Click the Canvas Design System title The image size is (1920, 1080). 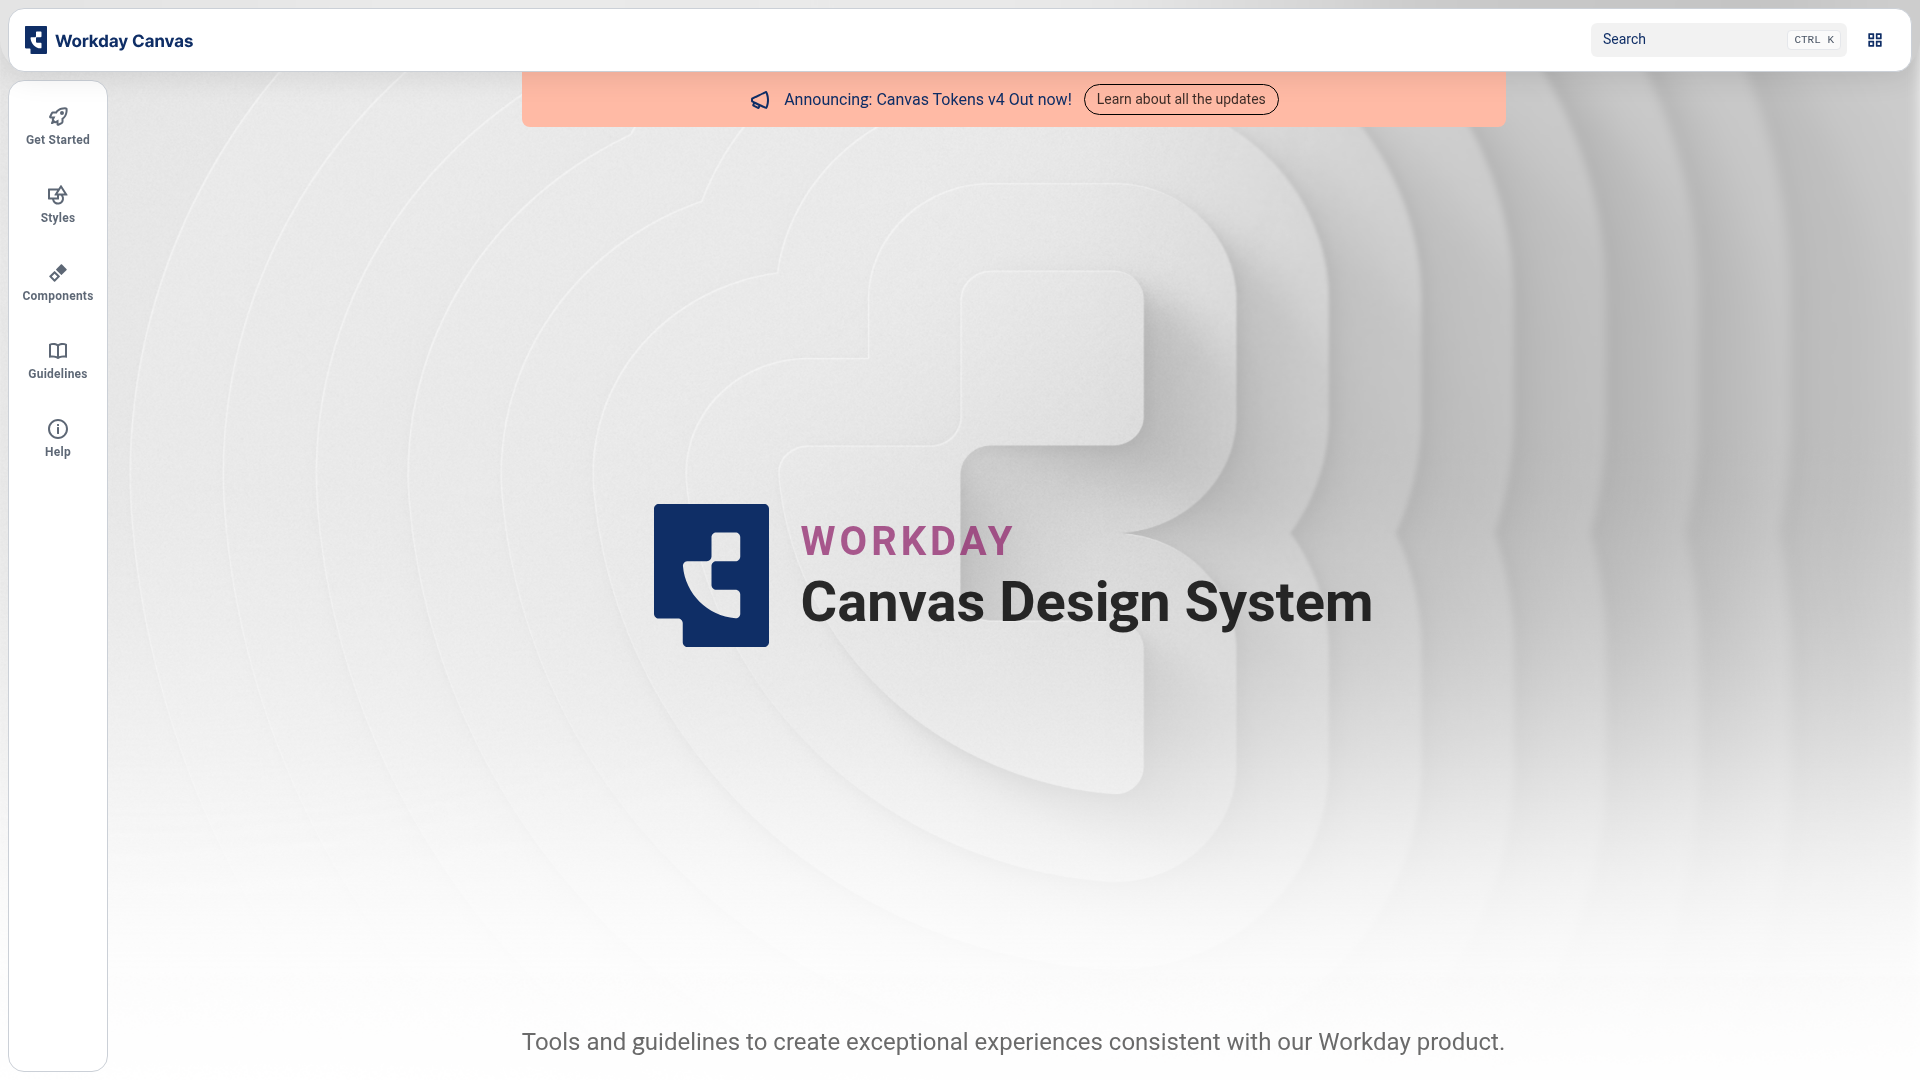click(x=1087, y=603)
